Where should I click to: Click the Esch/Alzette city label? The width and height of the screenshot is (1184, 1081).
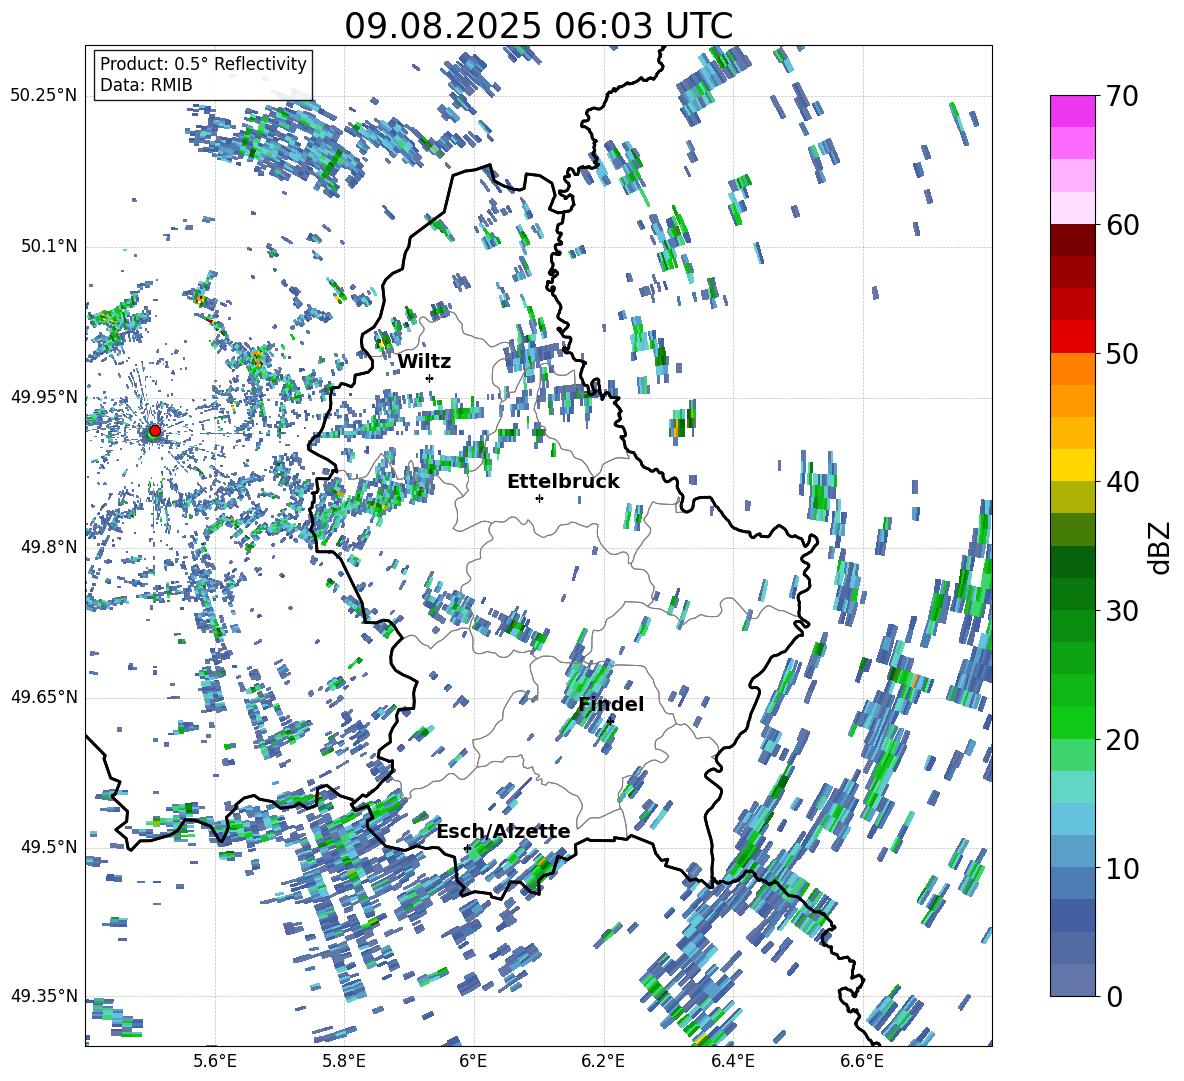pyautogui.click(x=504, y=831)
